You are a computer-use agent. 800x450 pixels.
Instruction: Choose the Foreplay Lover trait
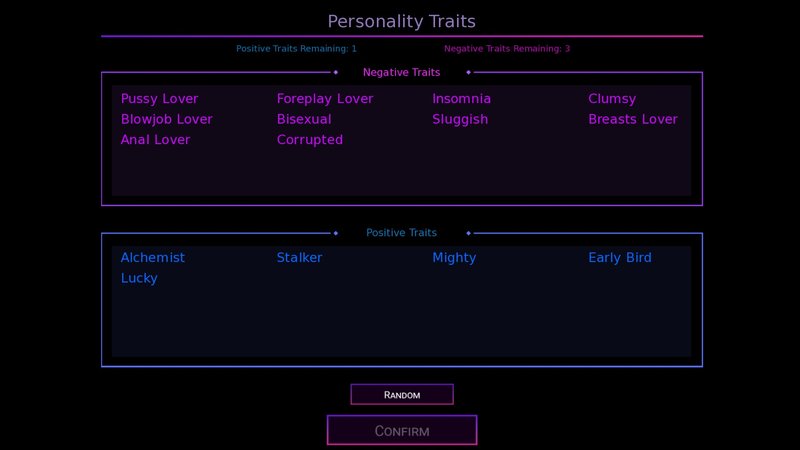coord(325,99)
